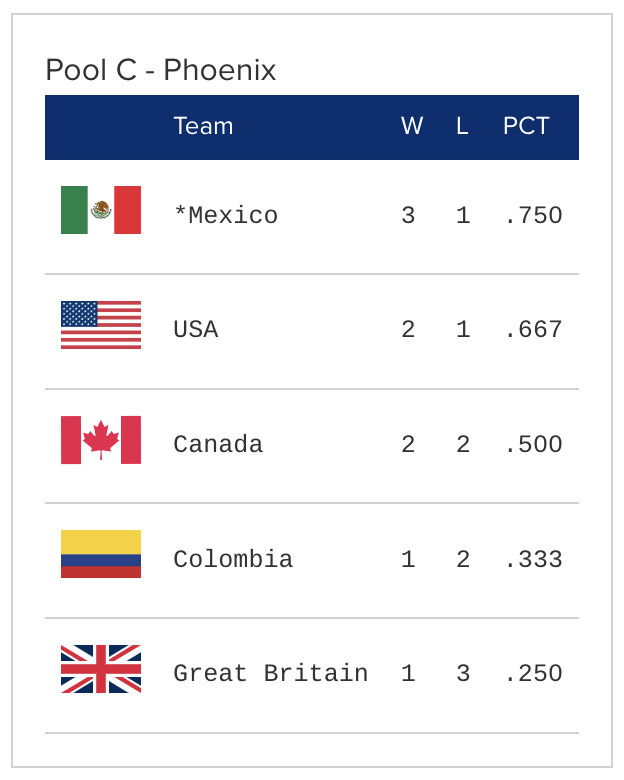
Task: Open the Colombia team entry
Action: tap(233, 559)
